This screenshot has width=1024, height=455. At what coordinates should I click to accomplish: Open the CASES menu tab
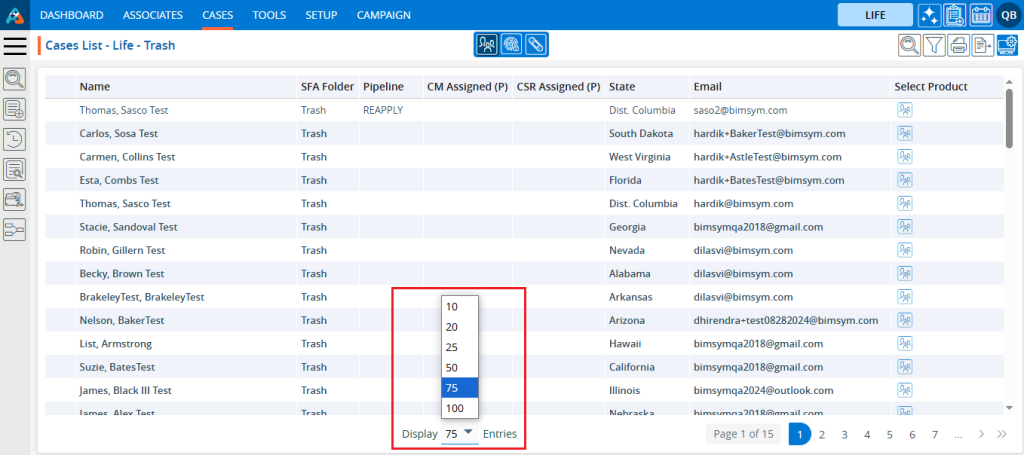pyautogui.click(x=218, y=15)
